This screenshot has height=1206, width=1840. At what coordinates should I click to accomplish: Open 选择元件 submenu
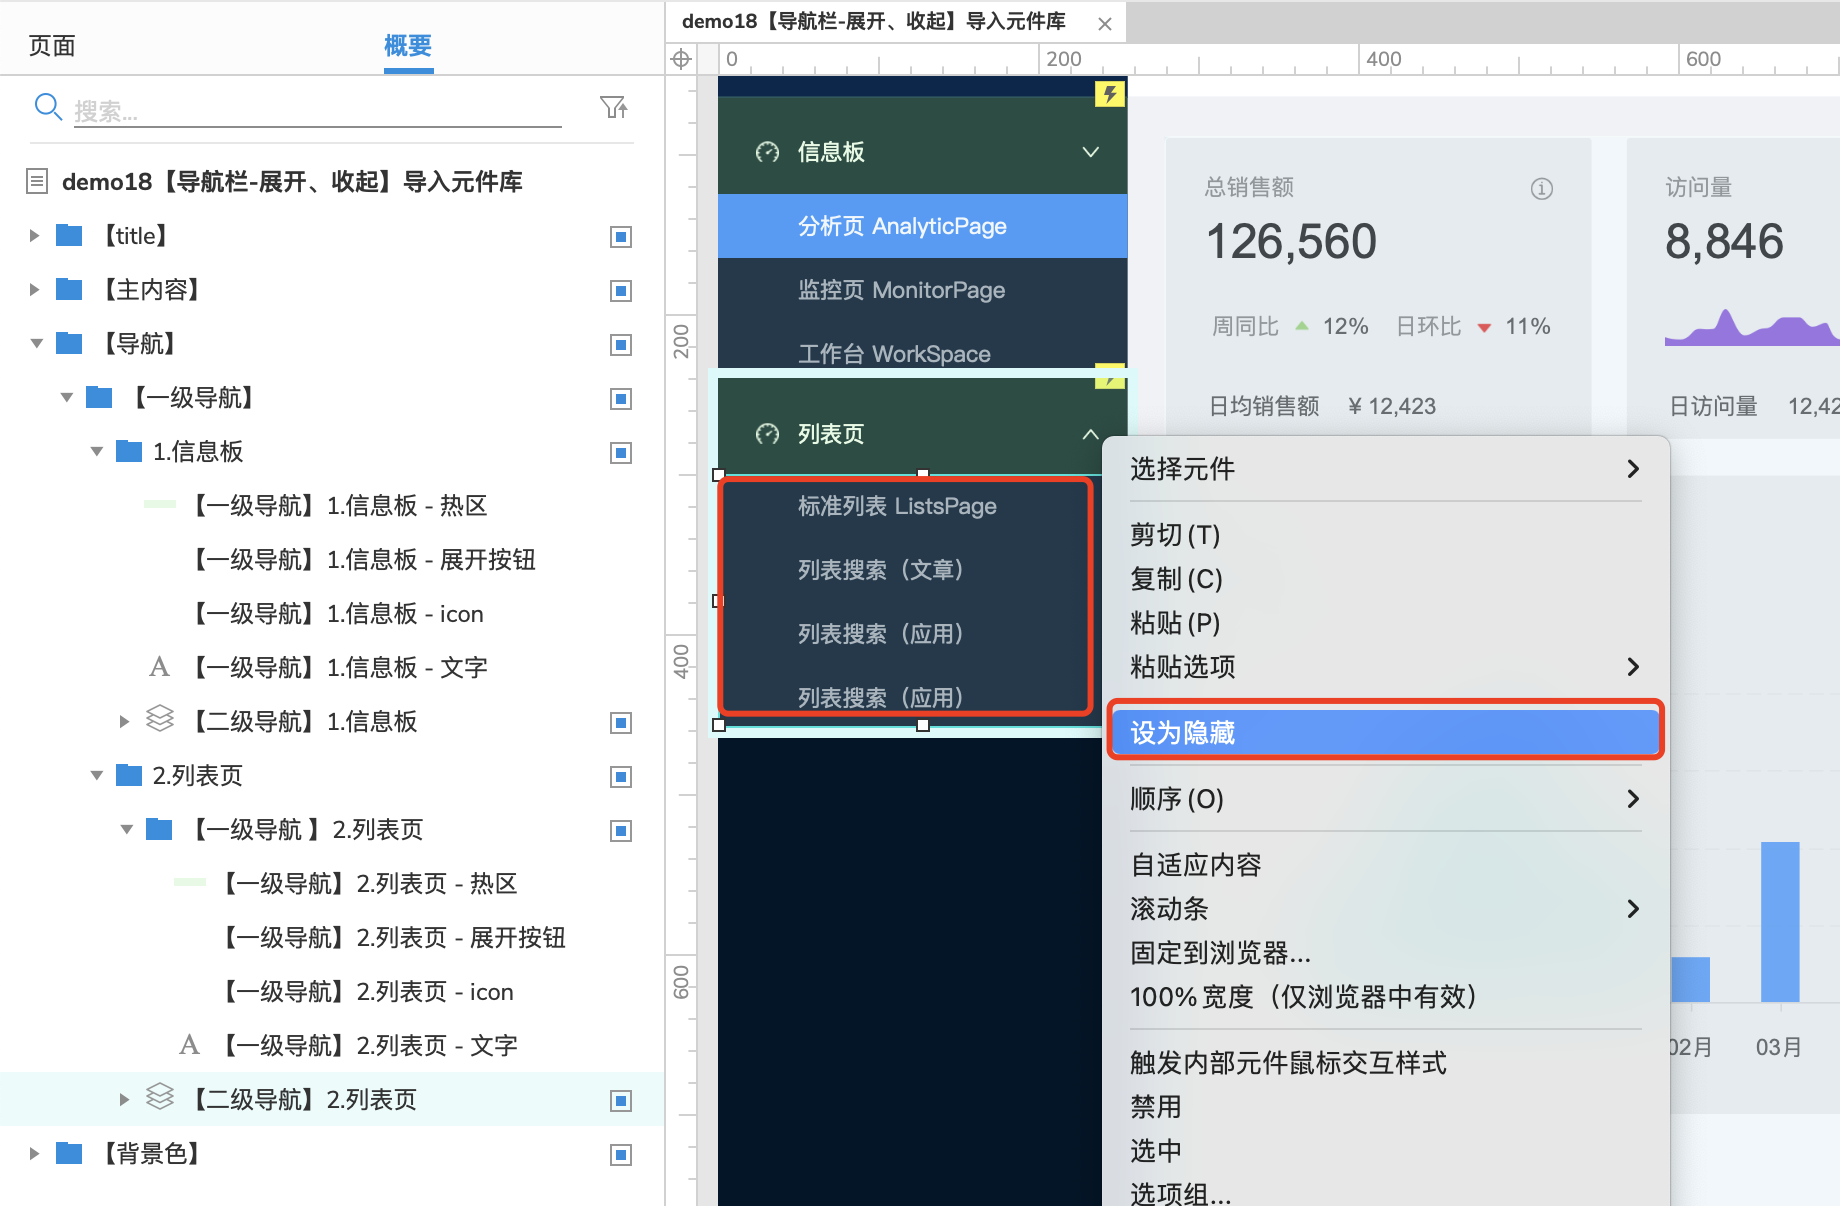click(1385, 468)
